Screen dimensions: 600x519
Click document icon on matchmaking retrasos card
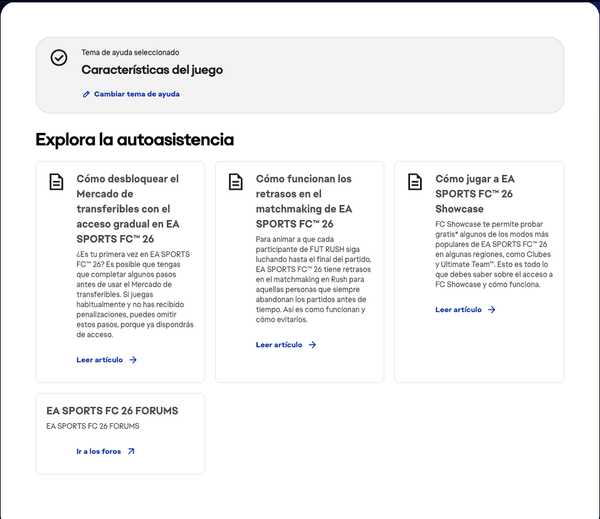[x=235, y=181]
